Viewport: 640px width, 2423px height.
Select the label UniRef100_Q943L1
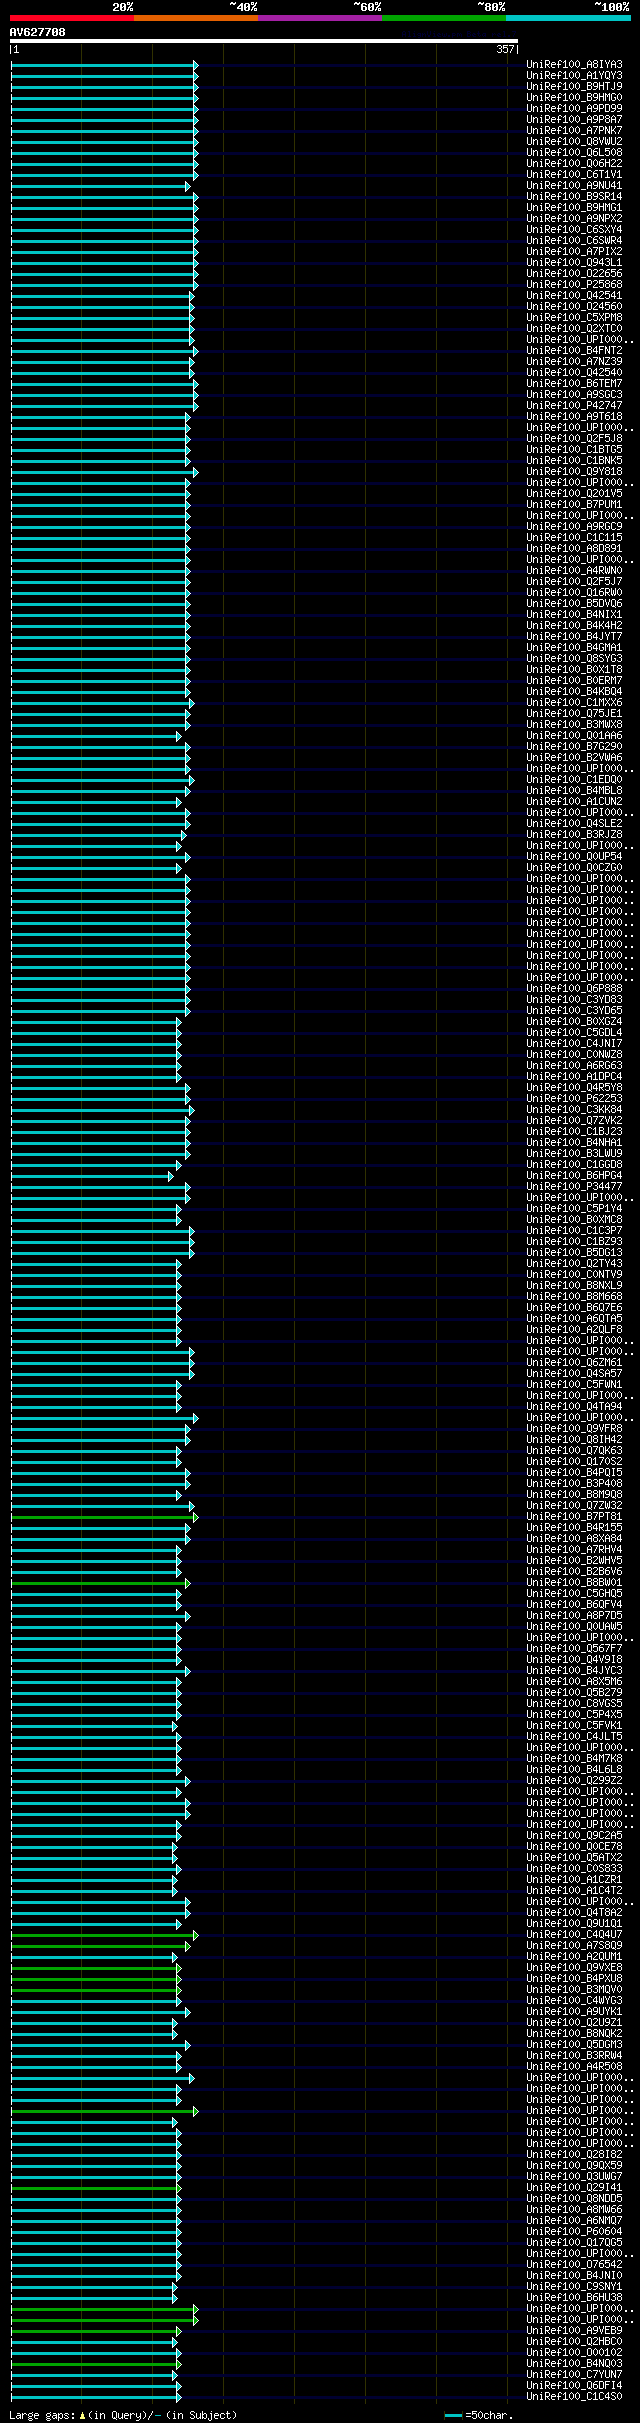click(x=574, y=263)
